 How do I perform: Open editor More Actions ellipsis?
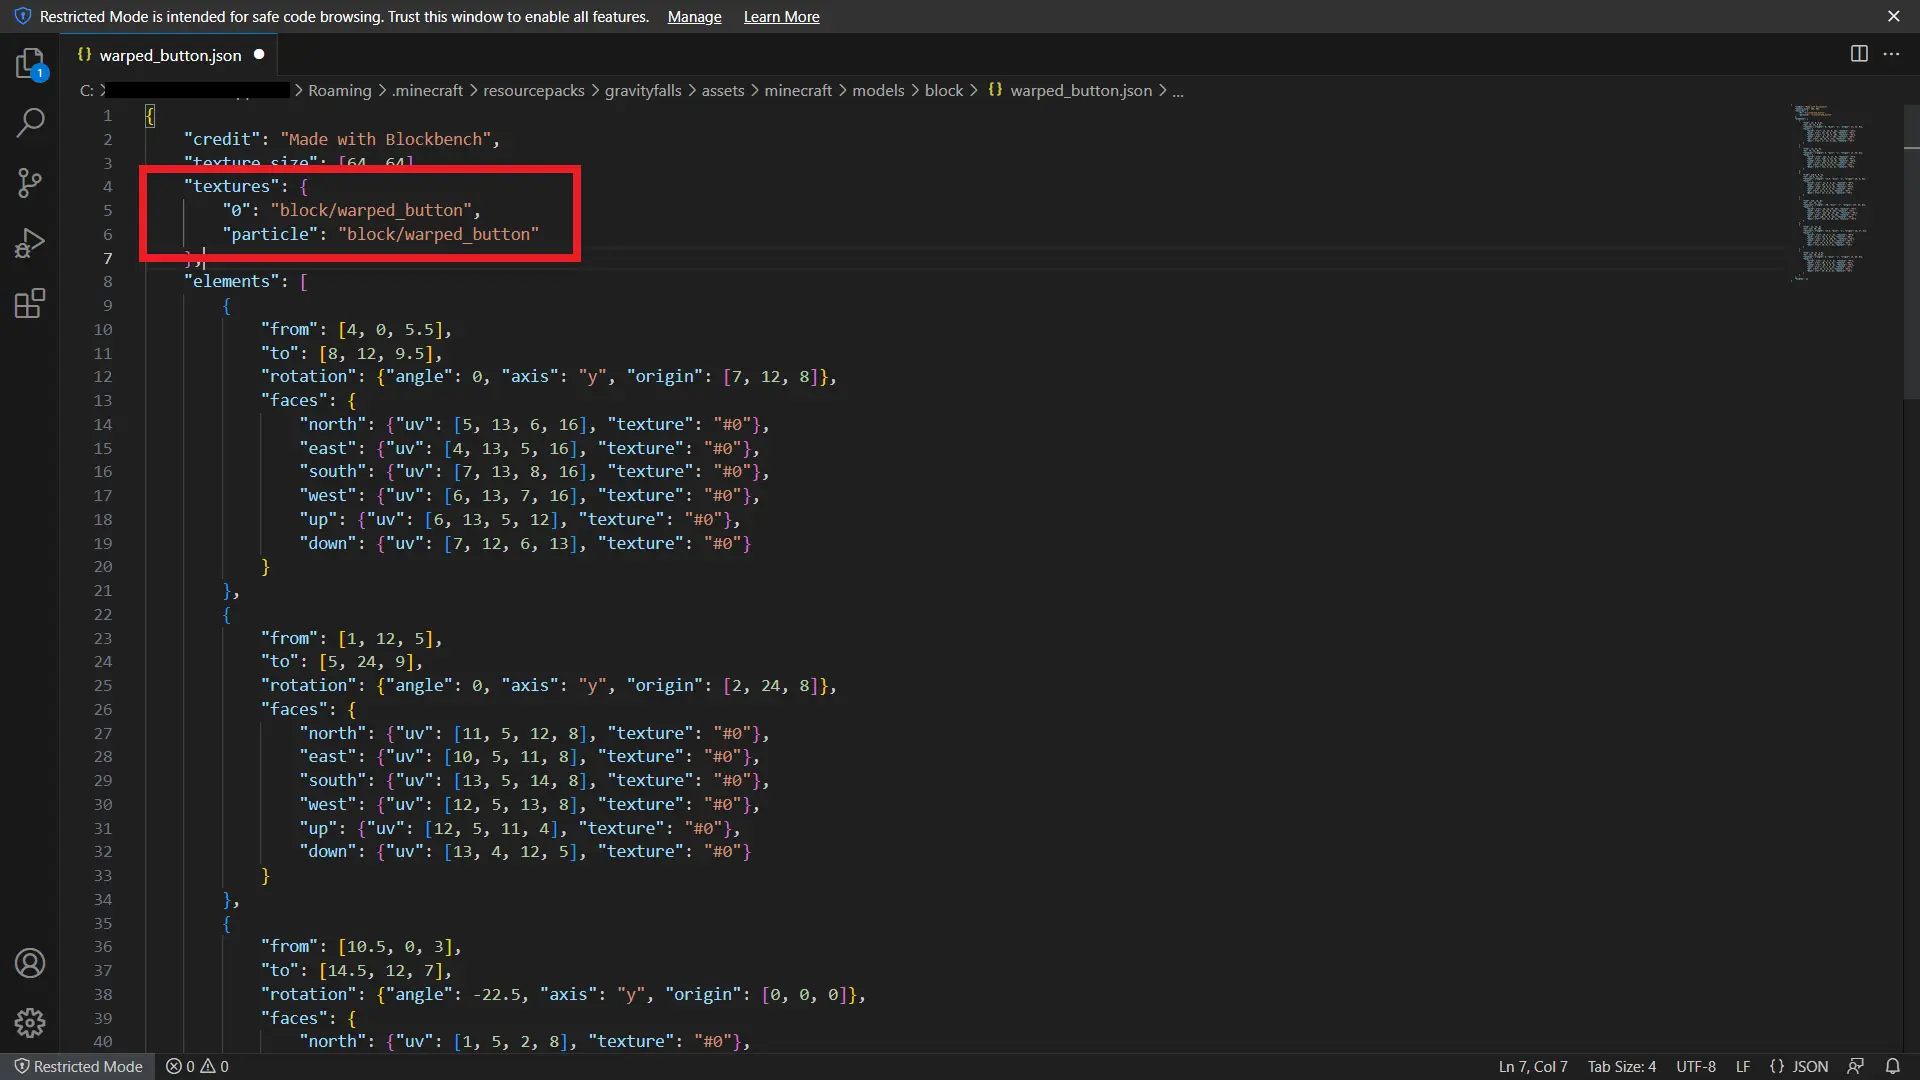coord(1891,54)
